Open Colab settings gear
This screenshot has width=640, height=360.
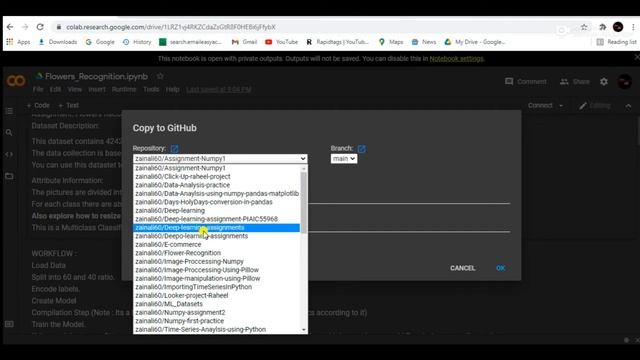click(x=604, y=82)
